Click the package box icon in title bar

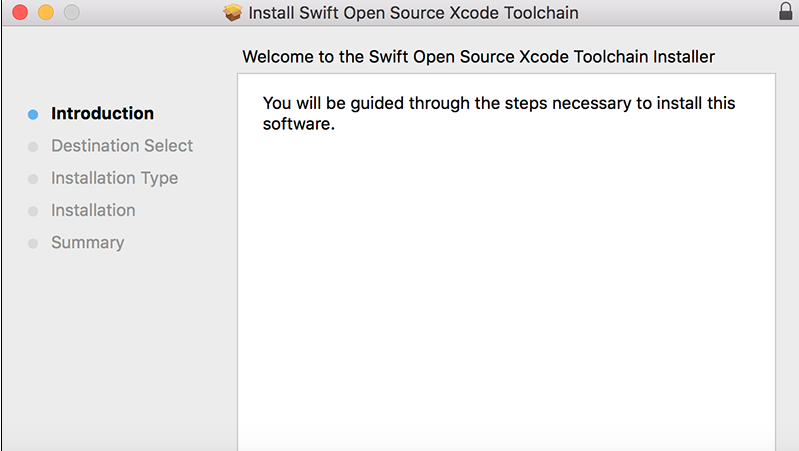[x=233, y=14]
